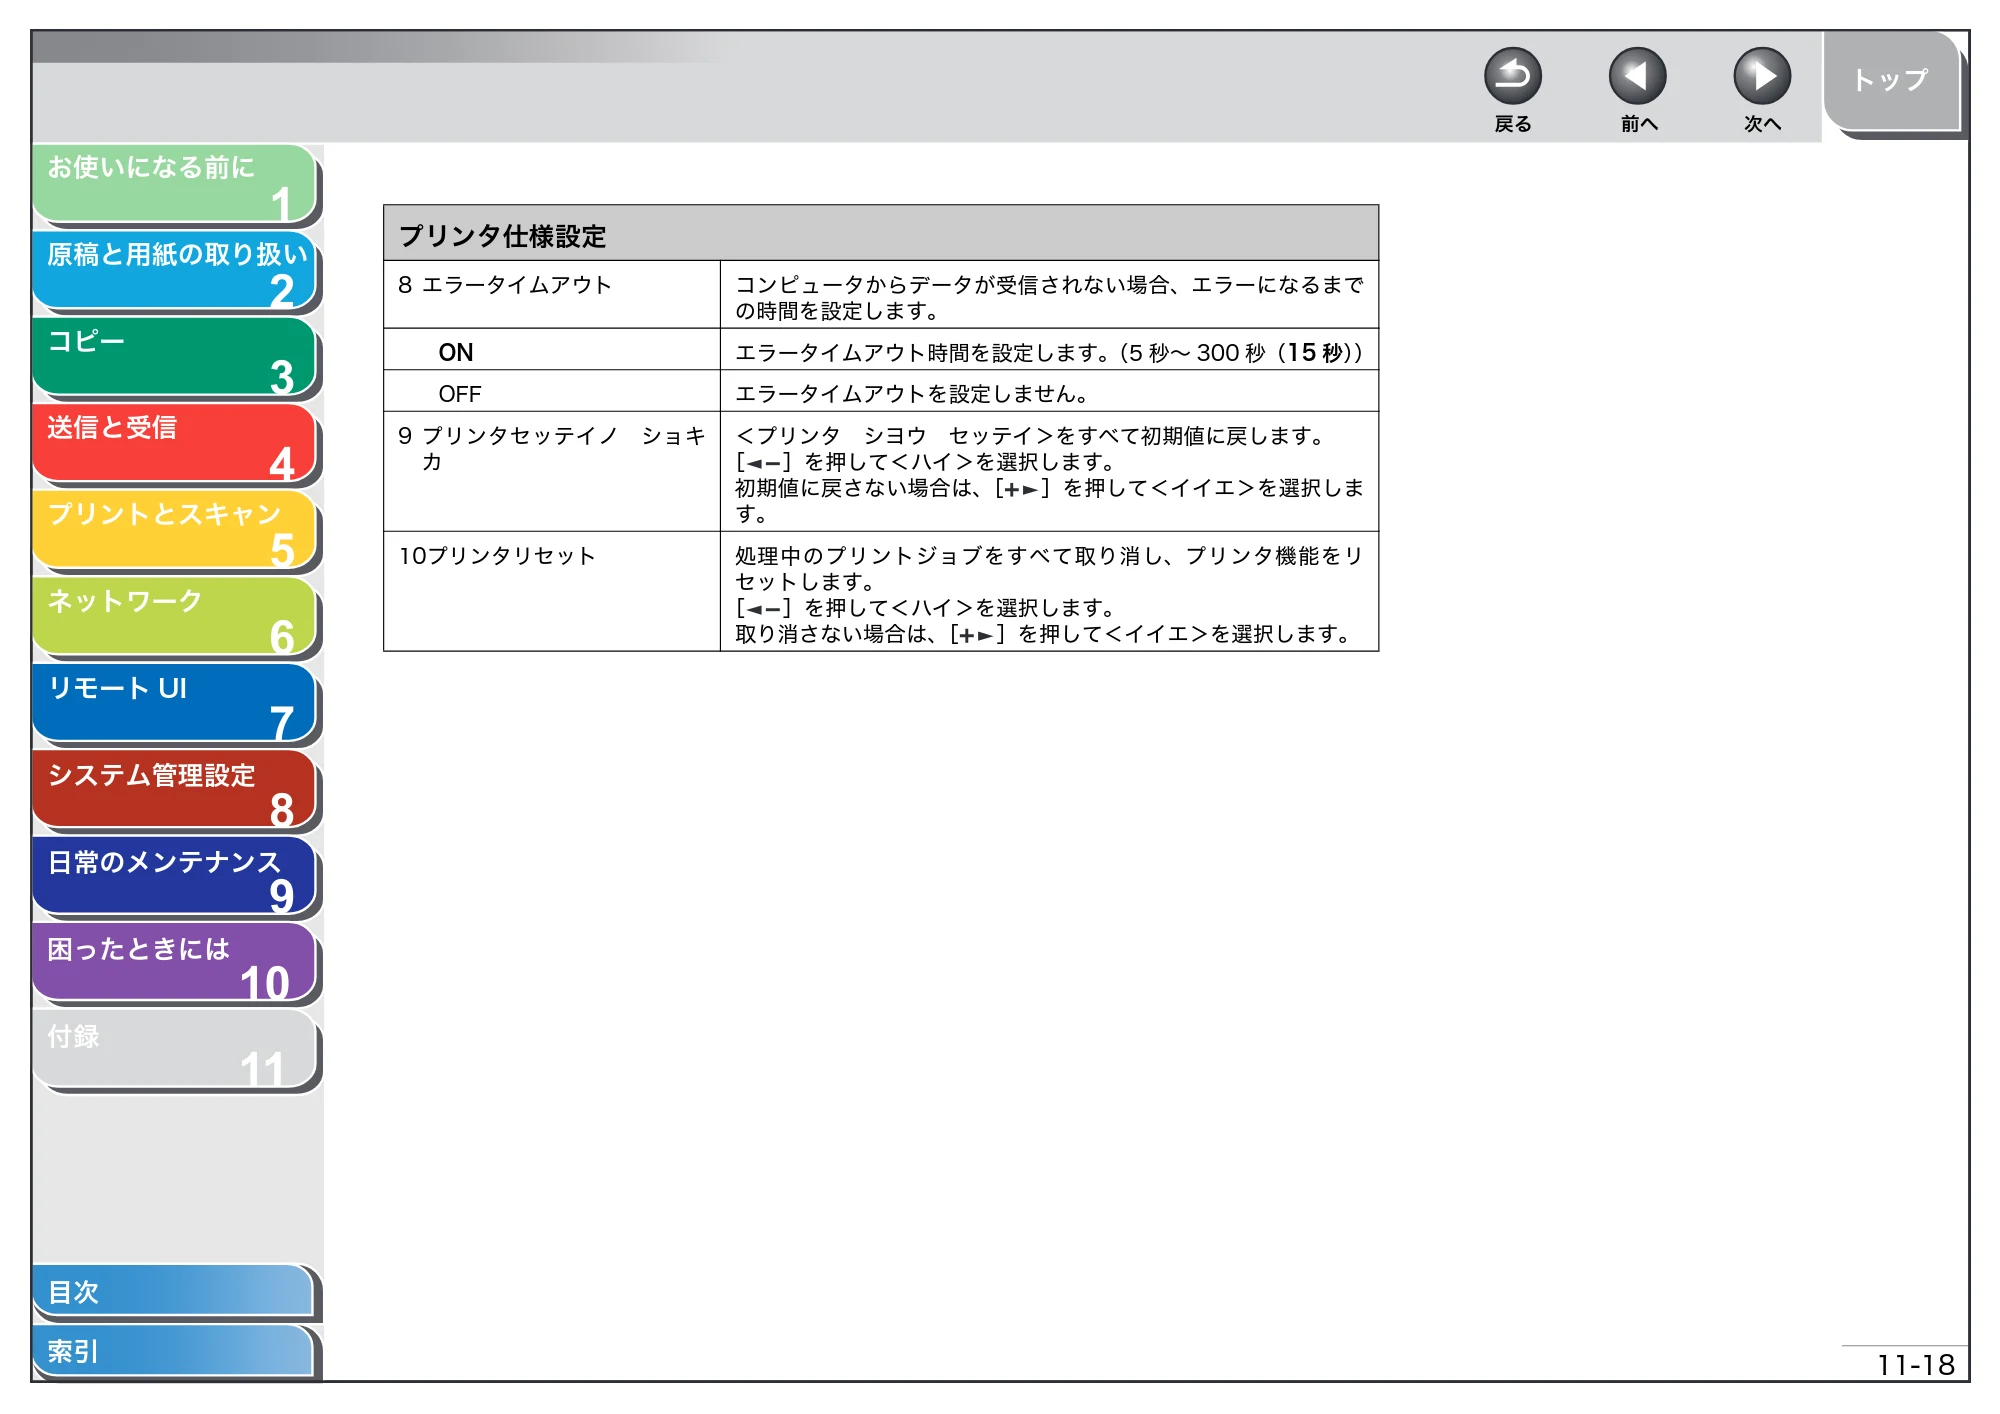Image resolution: width=2000 pixels, height=1414 pixels.
Task: Open the 目次 (contents) button
Action: point(173,1292)
